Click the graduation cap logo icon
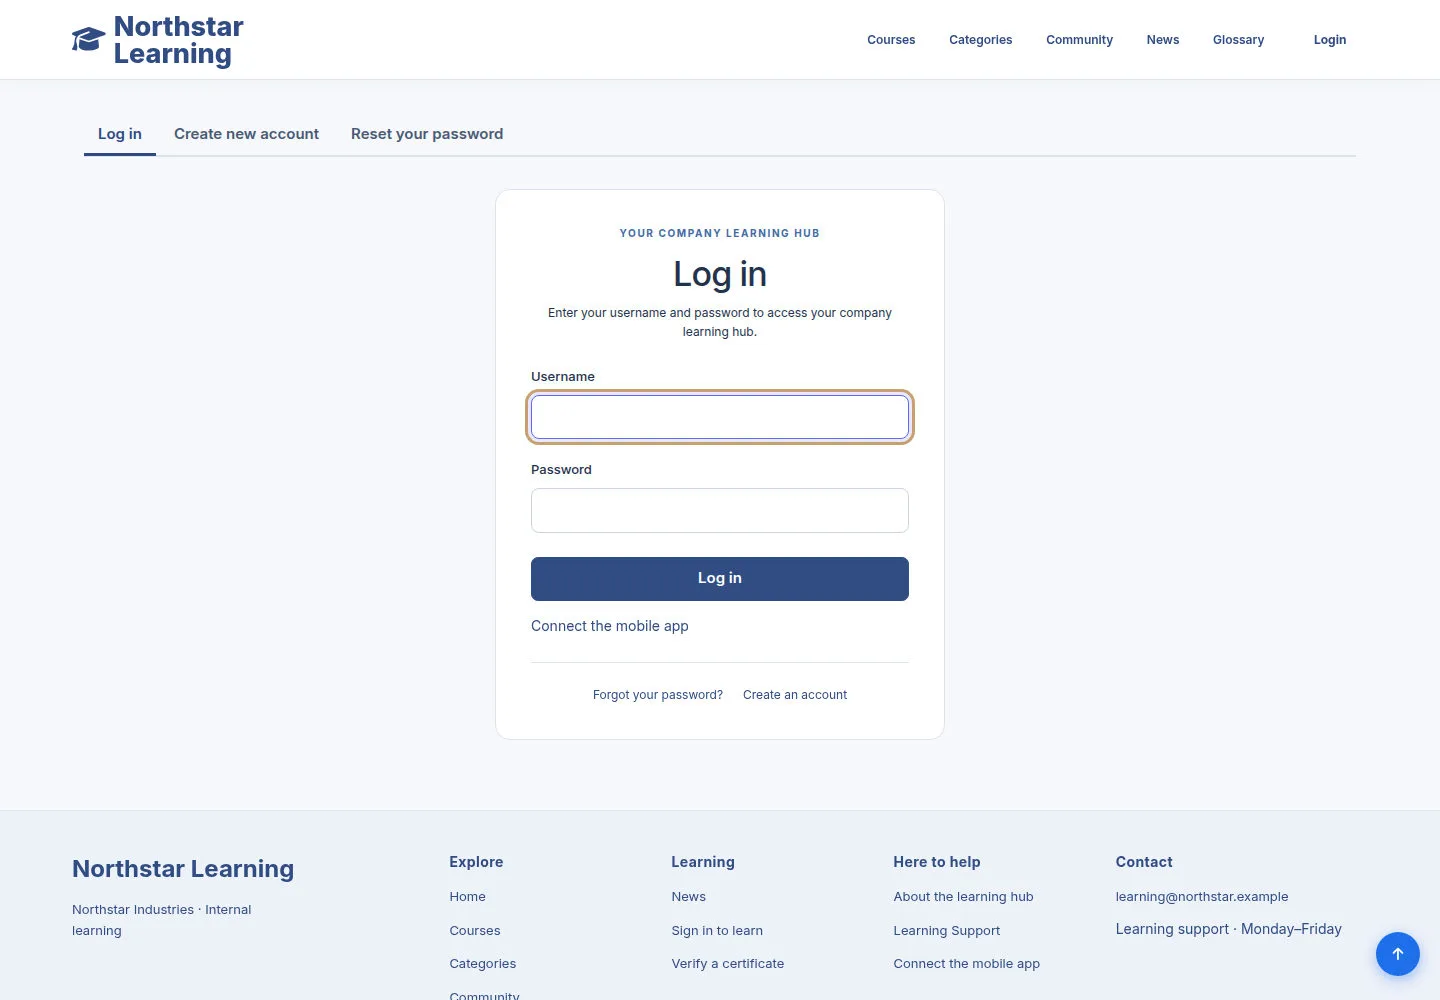Screen dimensions: 1440x1000 [88, 40]
